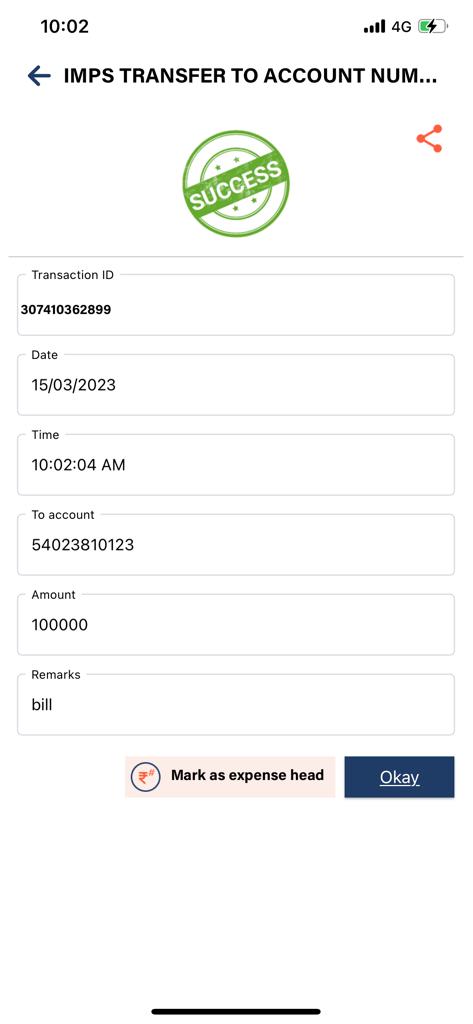Tap the home indicator bar at bottom
The width and height of the screenshot is (473, 1024).
(x=236, y=1012)
